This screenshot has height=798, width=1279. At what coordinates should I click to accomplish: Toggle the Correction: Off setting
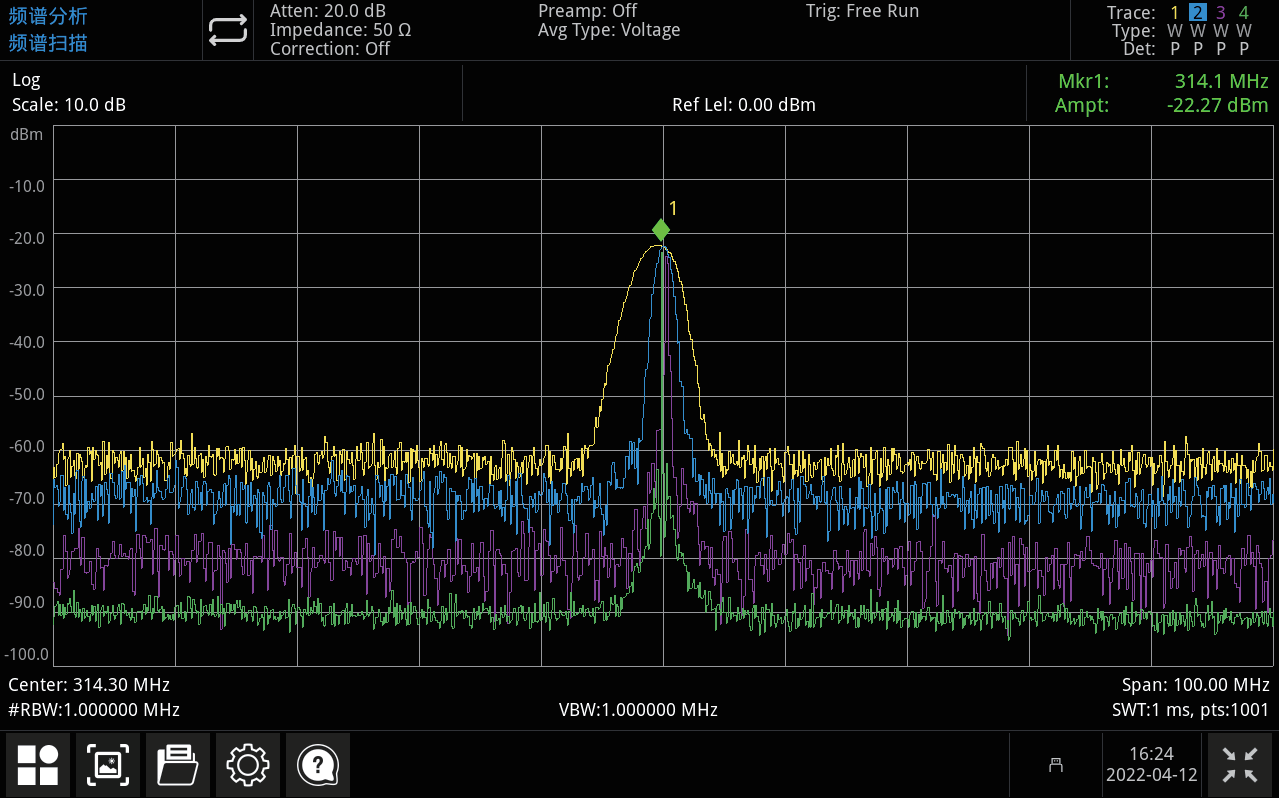pos(330,49)
